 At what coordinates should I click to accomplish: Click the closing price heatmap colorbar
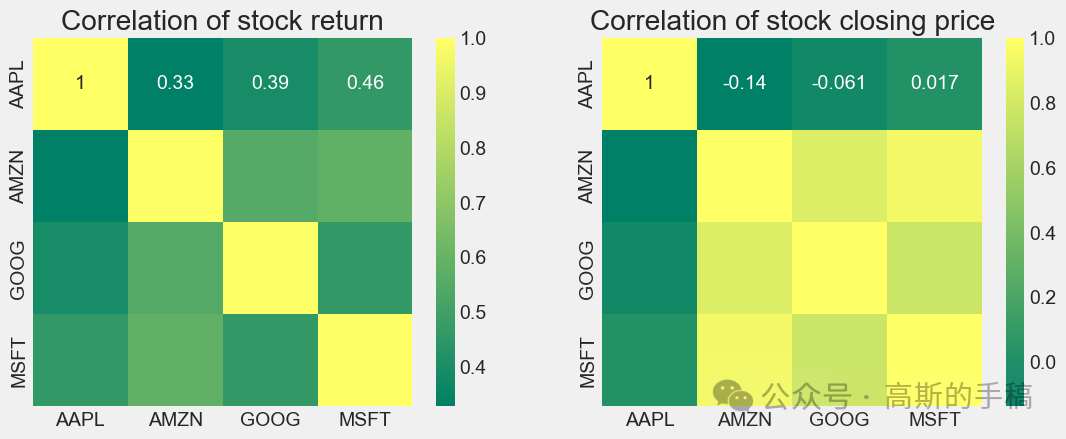[x=1015, y=221]
